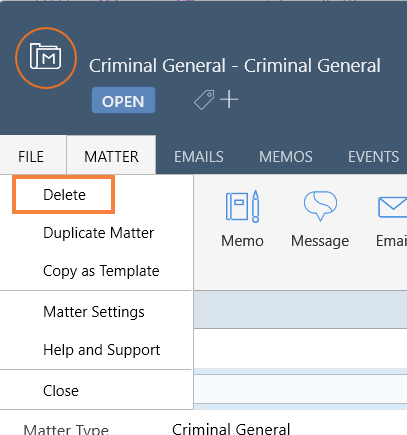The width and height of the screenshot is (407, 435).
Task: Open the FILE menu tab
Action: pyautogui.click(x=31, y=157)
